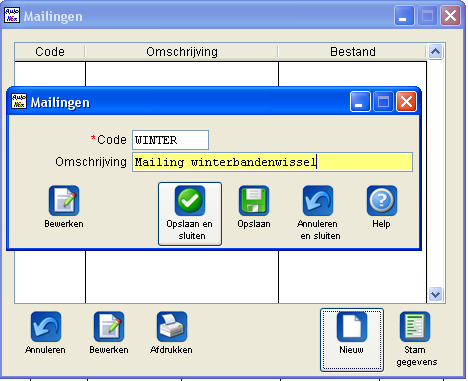
Task: Click the list scrollbar down arrow
Action: [x=435, y=294]
